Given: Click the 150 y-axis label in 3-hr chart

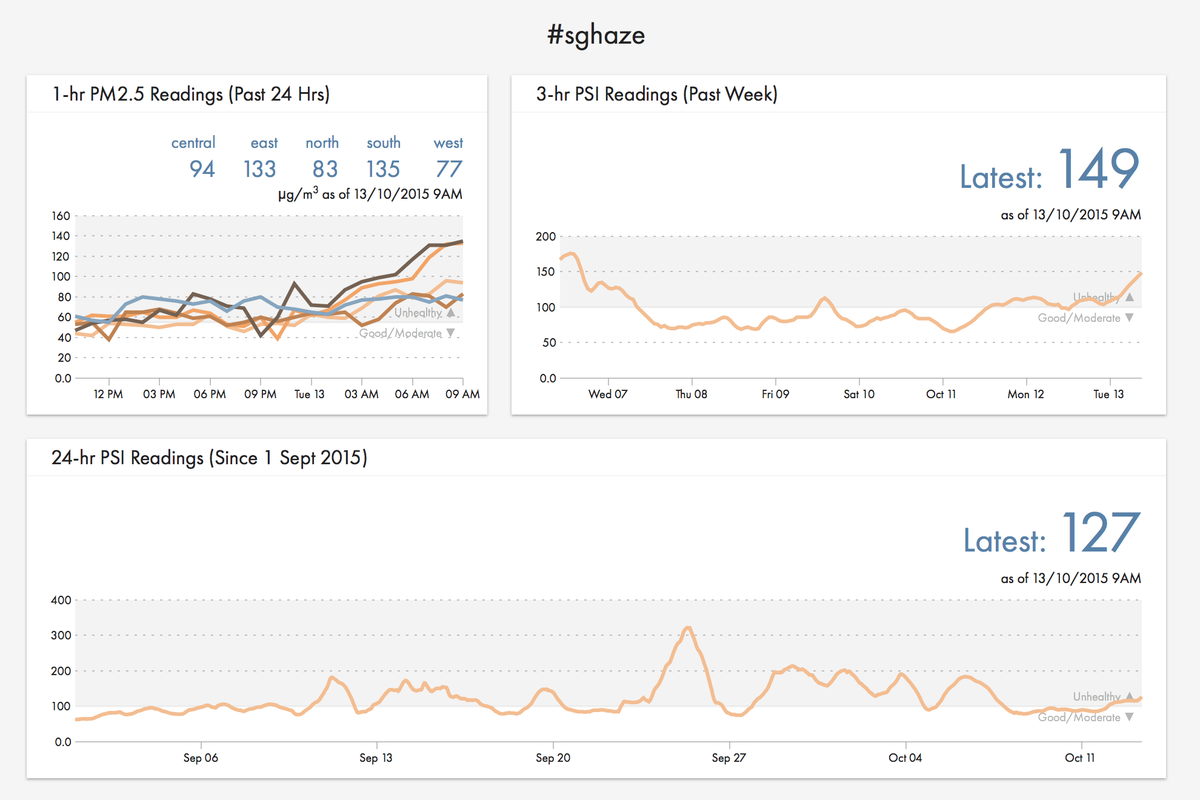Looking at the screenshot, I should pos(546,272).
